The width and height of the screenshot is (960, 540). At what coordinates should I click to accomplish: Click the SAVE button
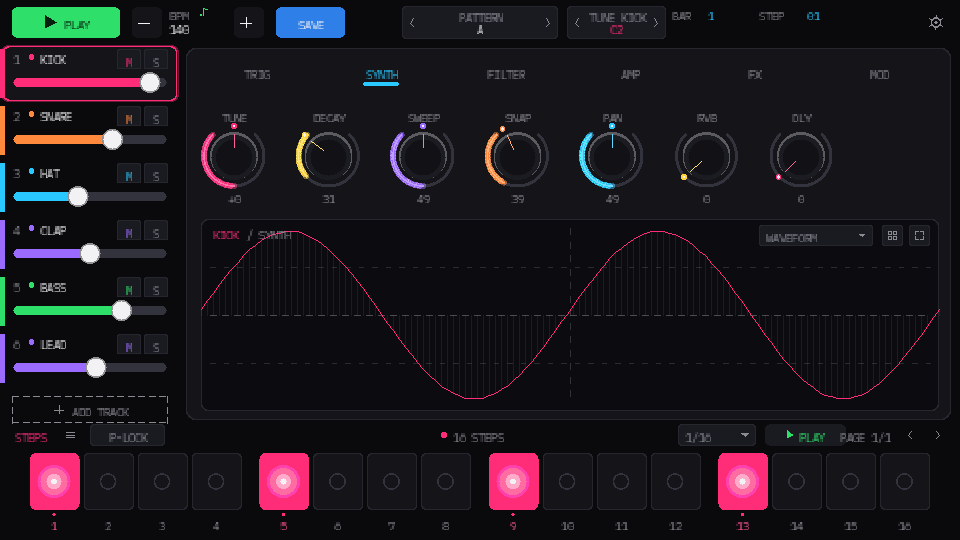[310, 23]
